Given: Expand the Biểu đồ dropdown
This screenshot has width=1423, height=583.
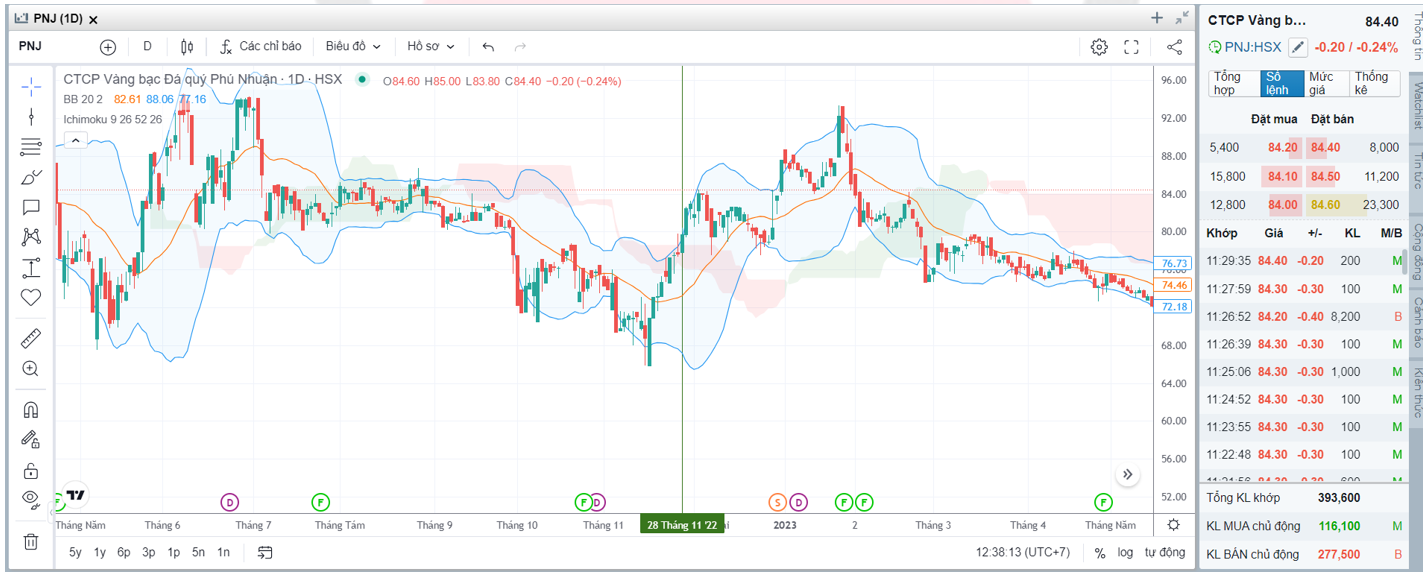Looking at the screenshot, I should point(353,46).
